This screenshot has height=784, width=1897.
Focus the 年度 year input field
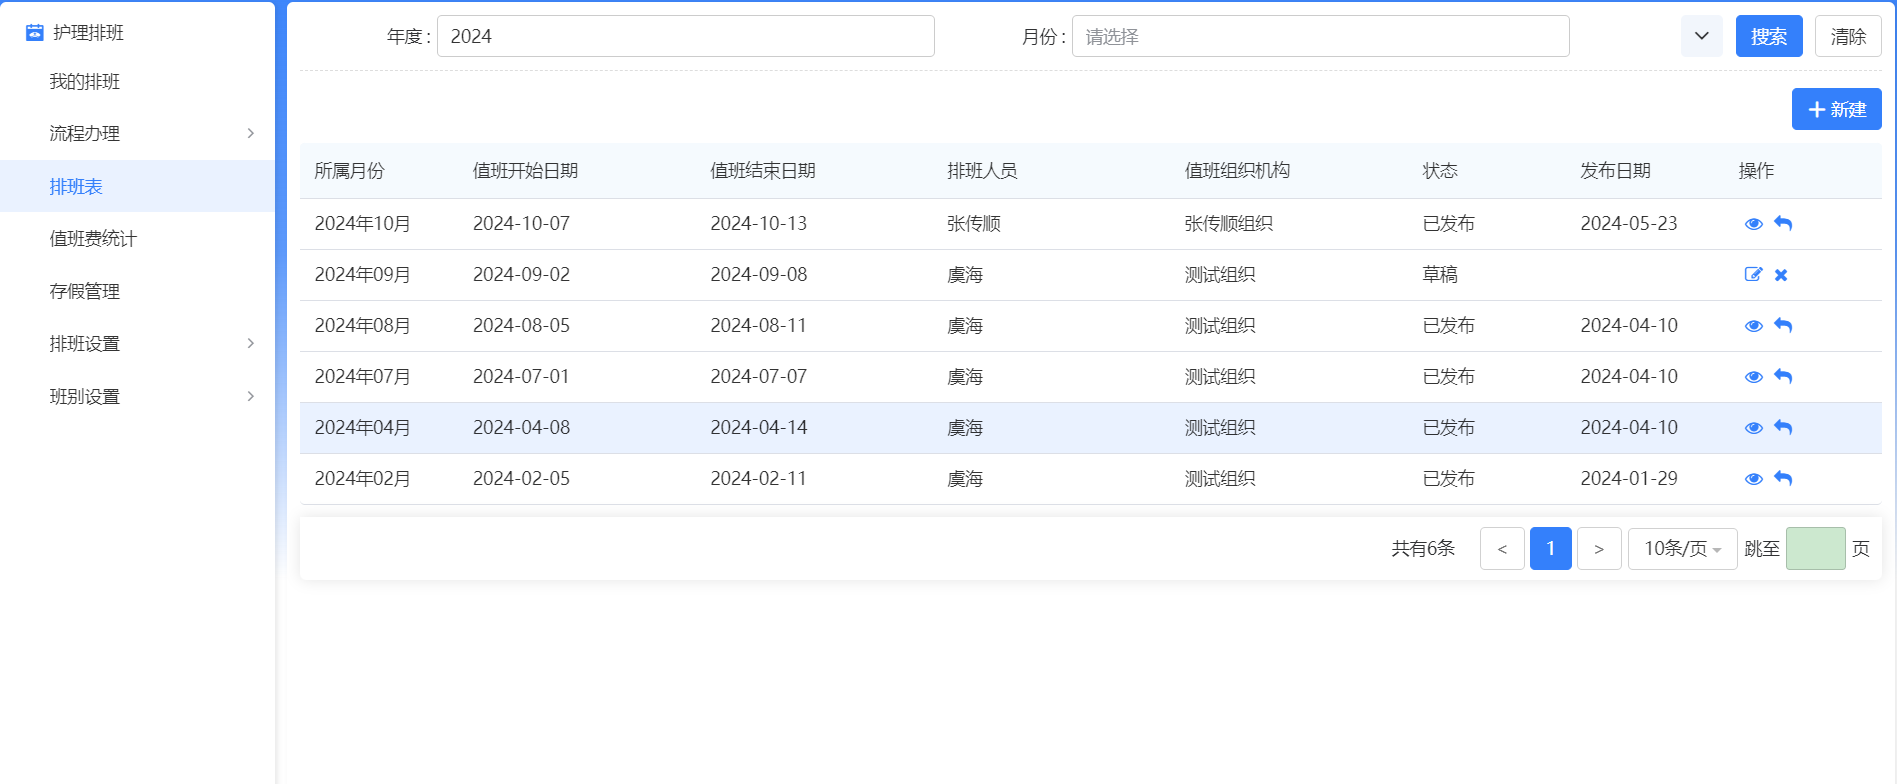pyautogui.click(x=685, y=36)
